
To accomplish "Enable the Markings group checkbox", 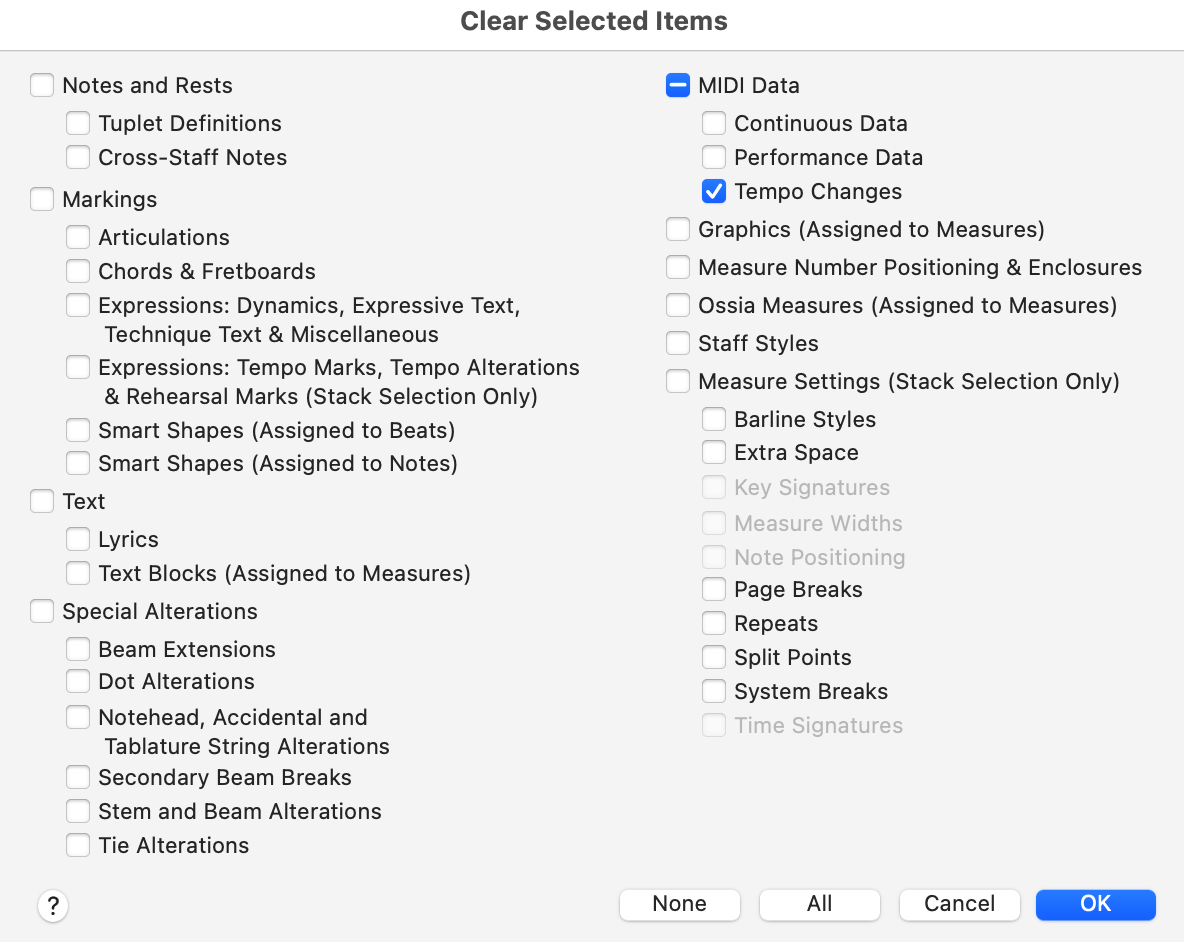I will [42, 199].
